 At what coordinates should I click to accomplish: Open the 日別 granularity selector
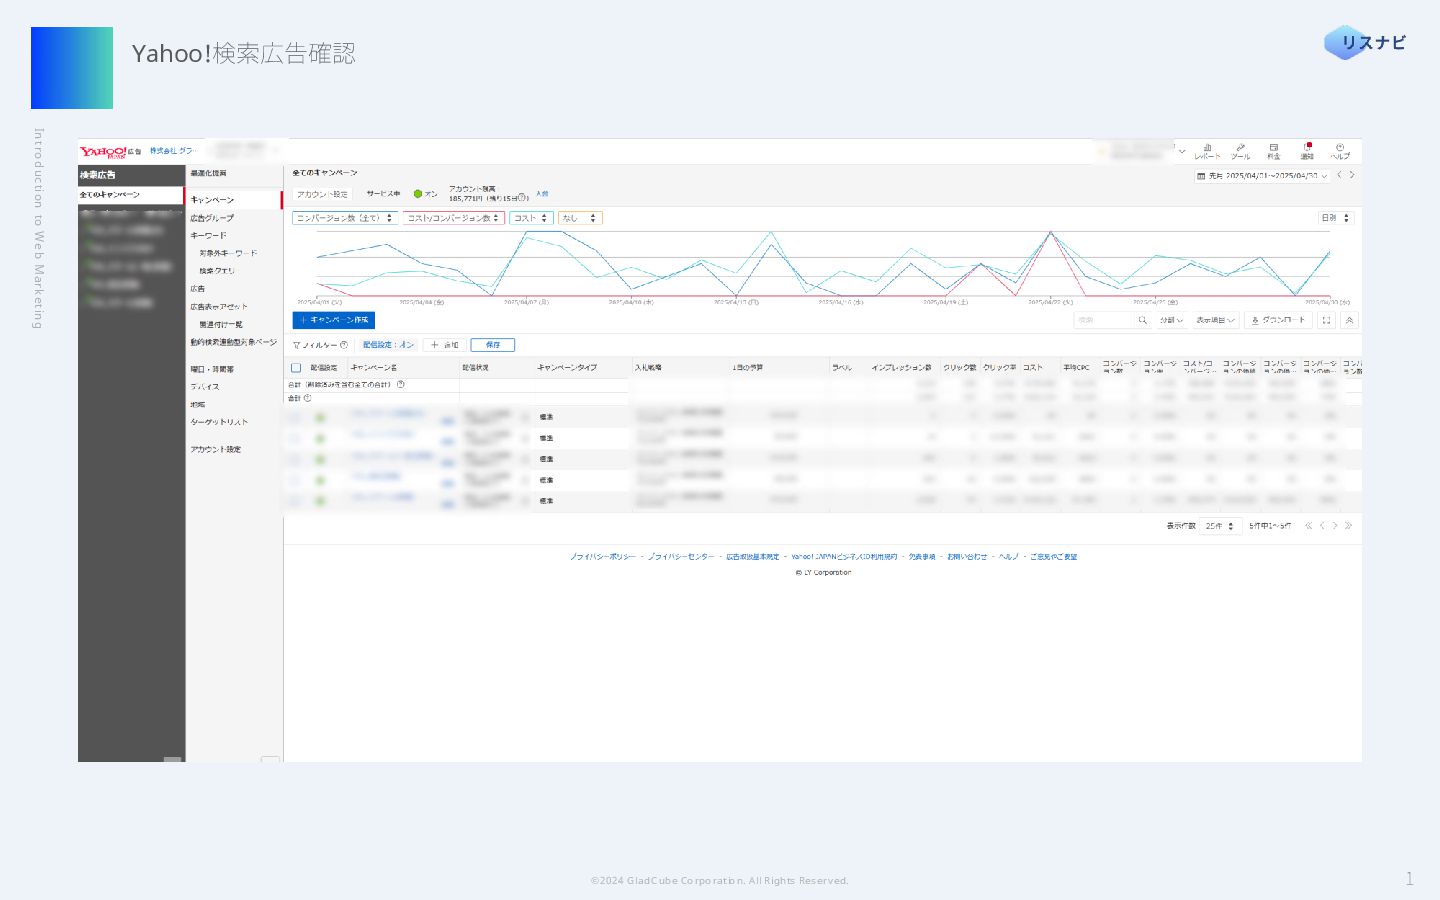(1335, 218)
